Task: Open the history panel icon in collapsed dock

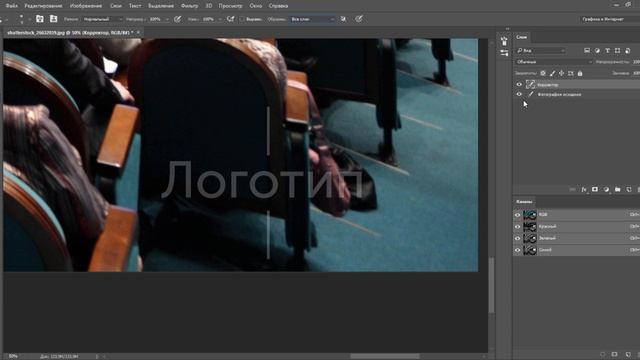Action: click(x=504, y=41)
